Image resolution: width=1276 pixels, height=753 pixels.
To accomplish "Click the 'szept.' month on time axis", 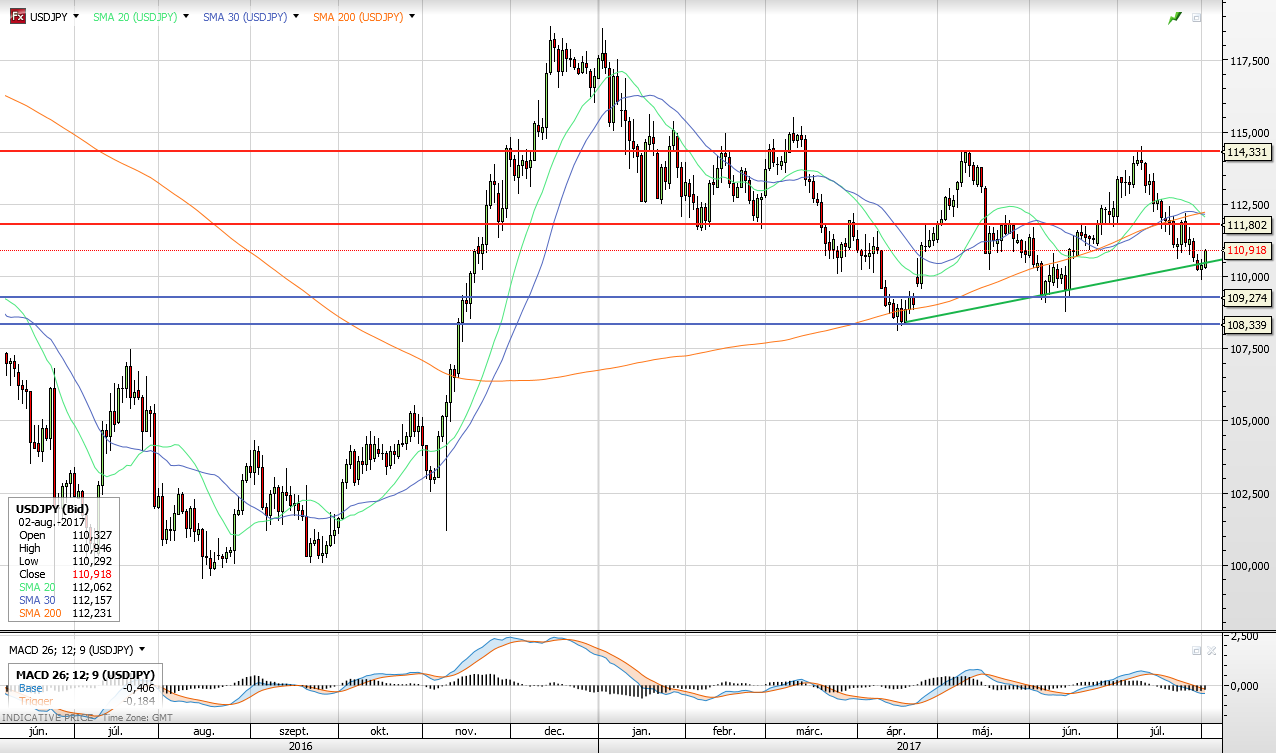I will (293, 731).
